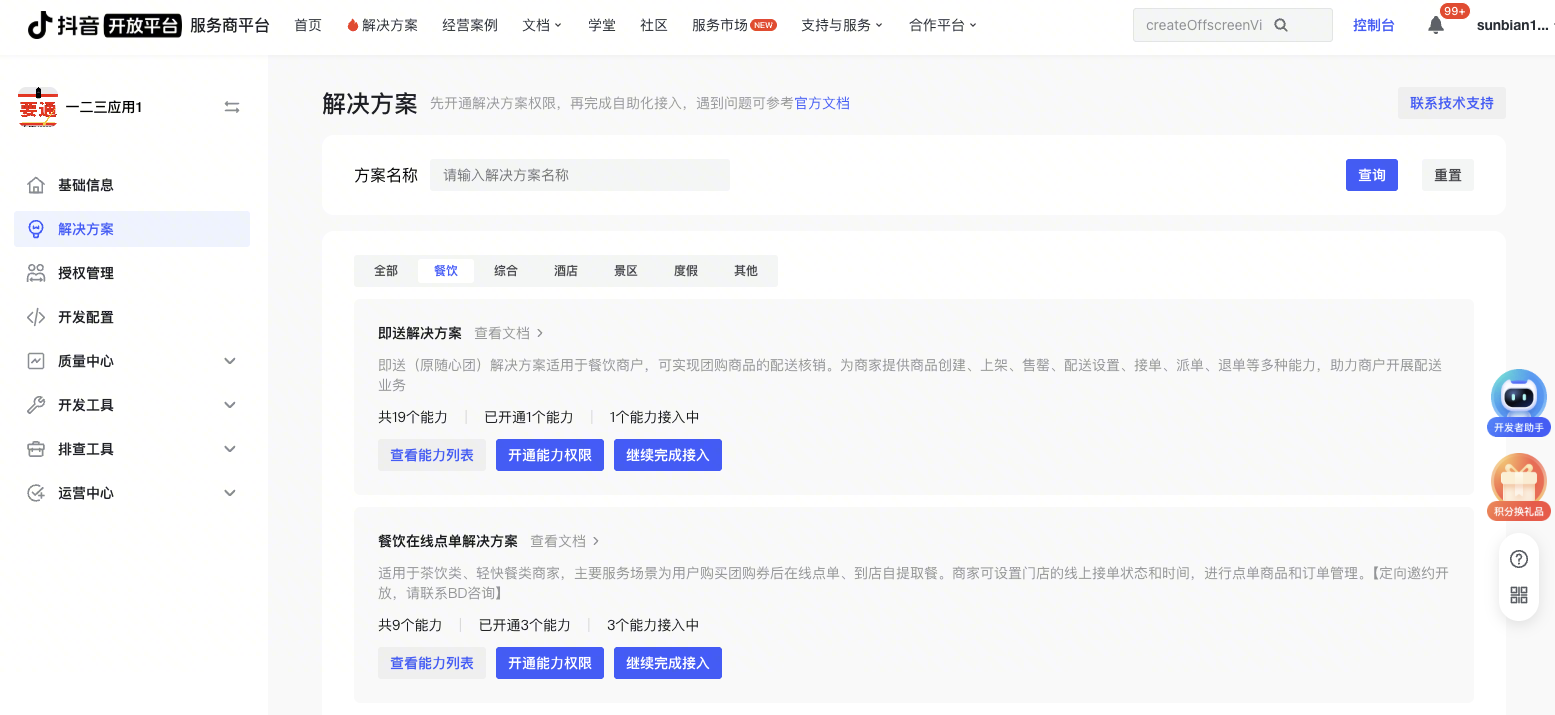Click the search magnifier icon
Image resolution: width=1555 pixels, height=715 pixels.
pyautogui.click(x=1281, y=25)
